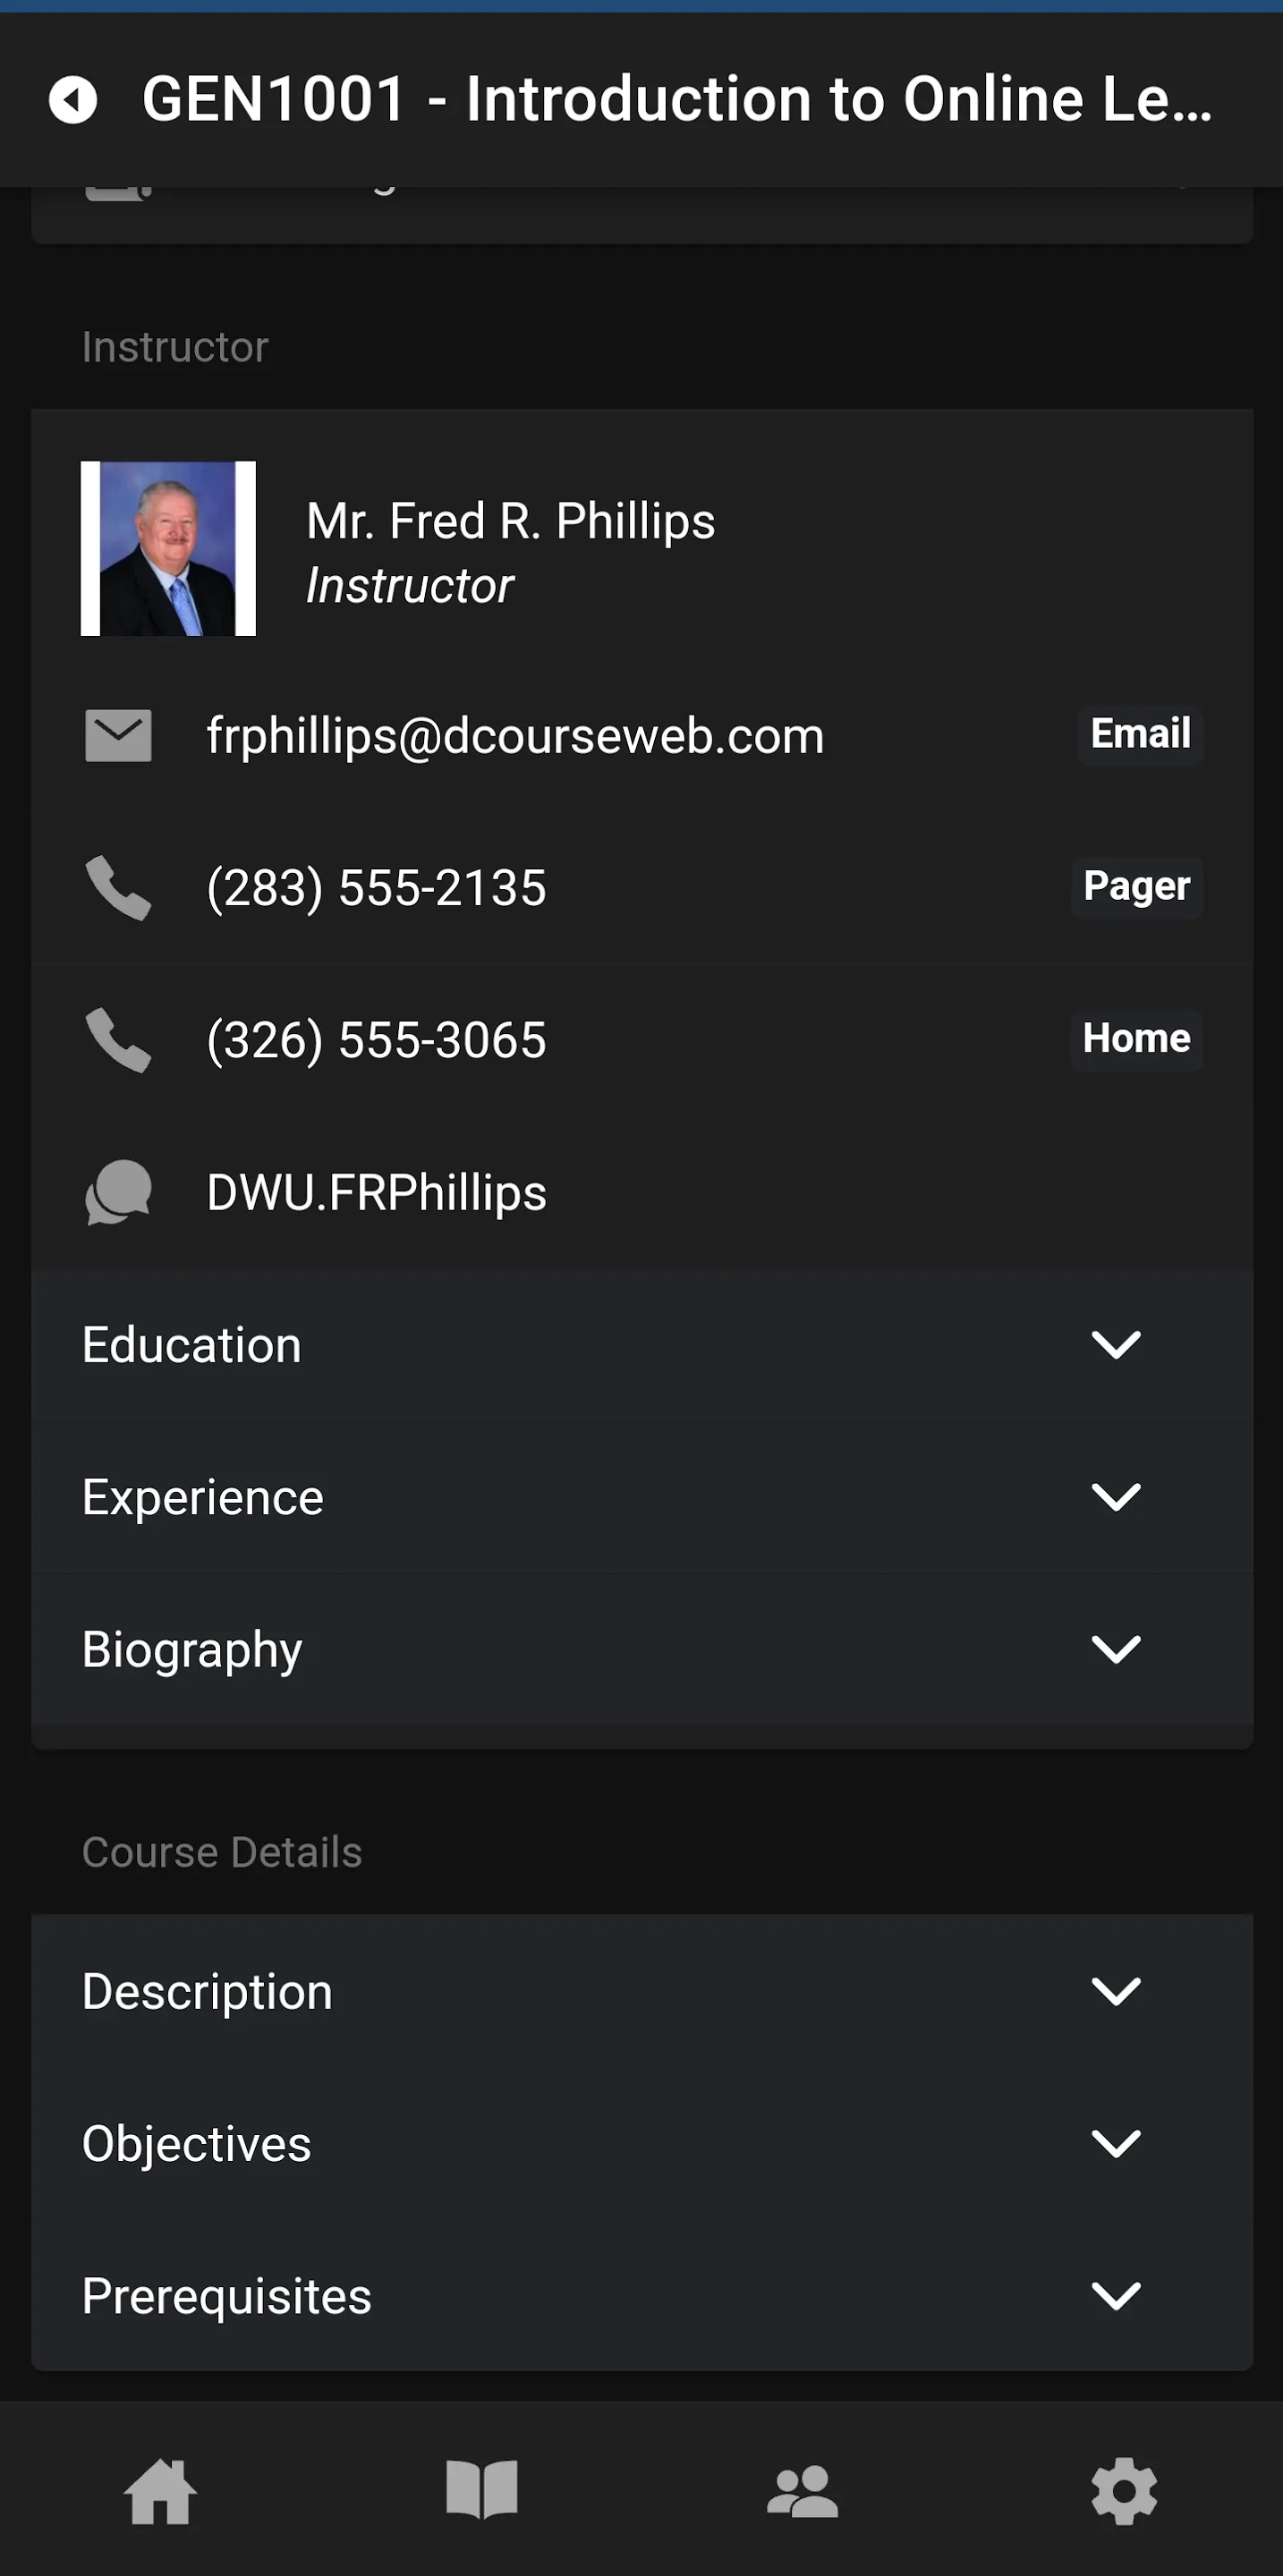Expand the Objectives section chevron

pyautogui.click(x=1116, y=2143)
